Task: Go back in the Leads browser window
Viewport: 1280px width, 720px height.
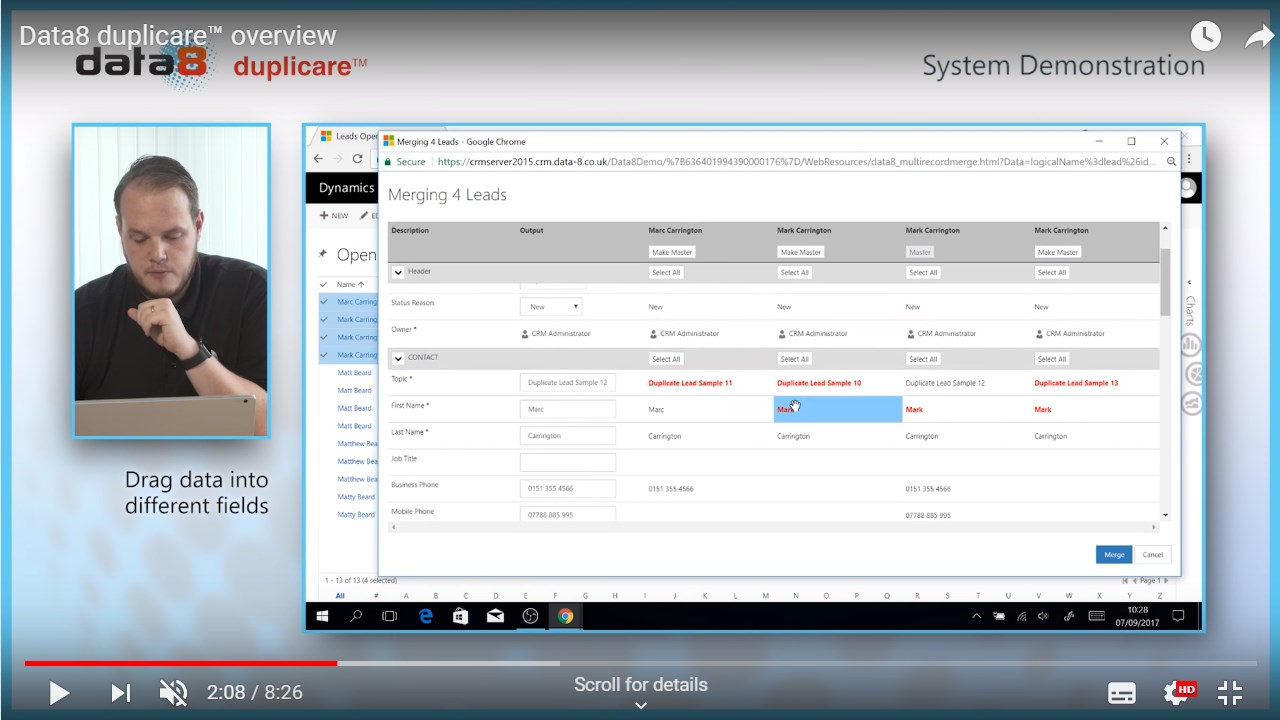Action: [x=318, y=158]
